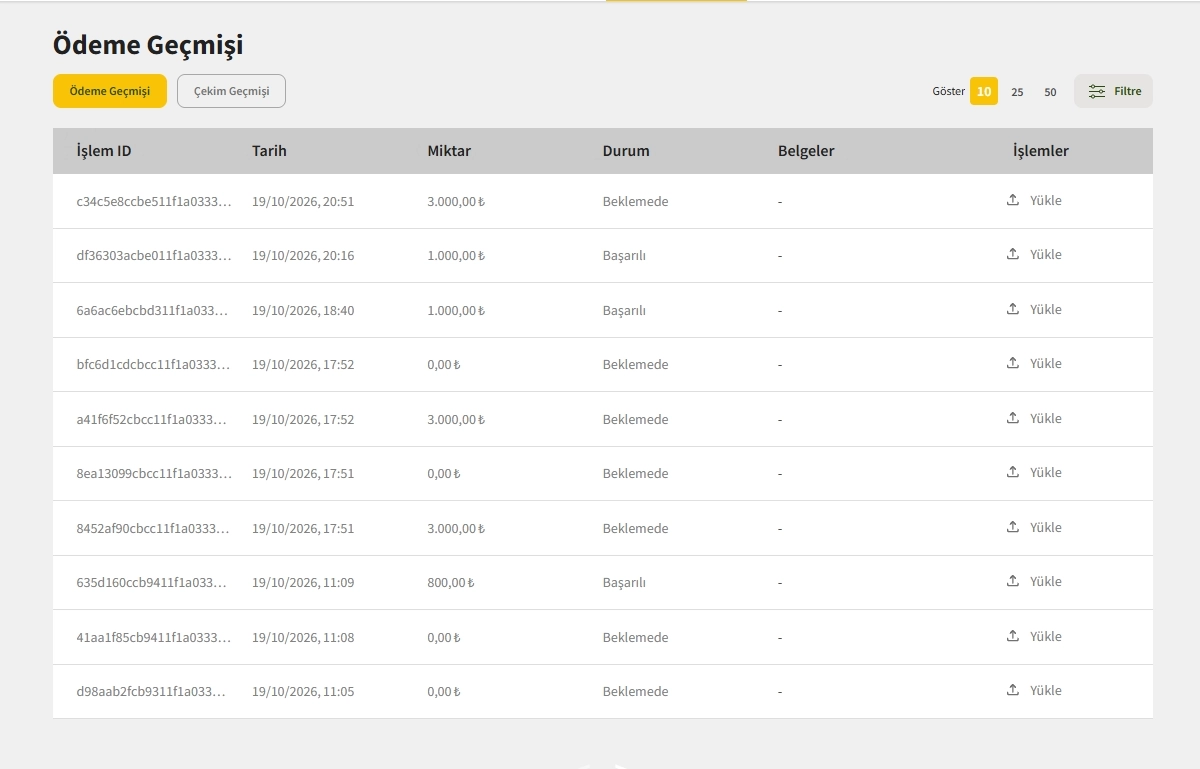1200x769 pixels.
Task: Click the Durum column header
Action: pyautogui.click(x=626, y=151)
